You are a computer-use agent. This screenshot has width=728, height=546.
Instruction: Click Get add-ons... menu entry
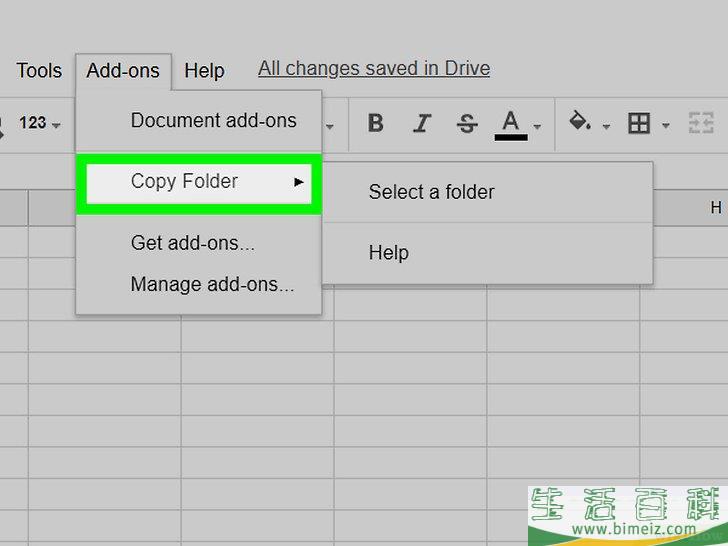tap(192, 243)
